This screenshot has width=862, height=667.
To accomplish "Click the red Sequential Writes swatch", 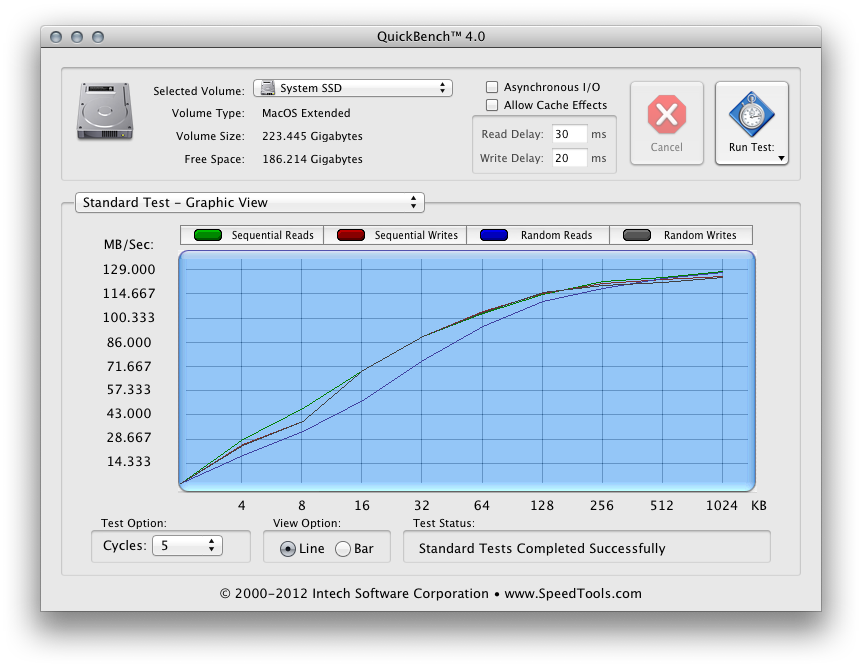I will pos(351,235).
